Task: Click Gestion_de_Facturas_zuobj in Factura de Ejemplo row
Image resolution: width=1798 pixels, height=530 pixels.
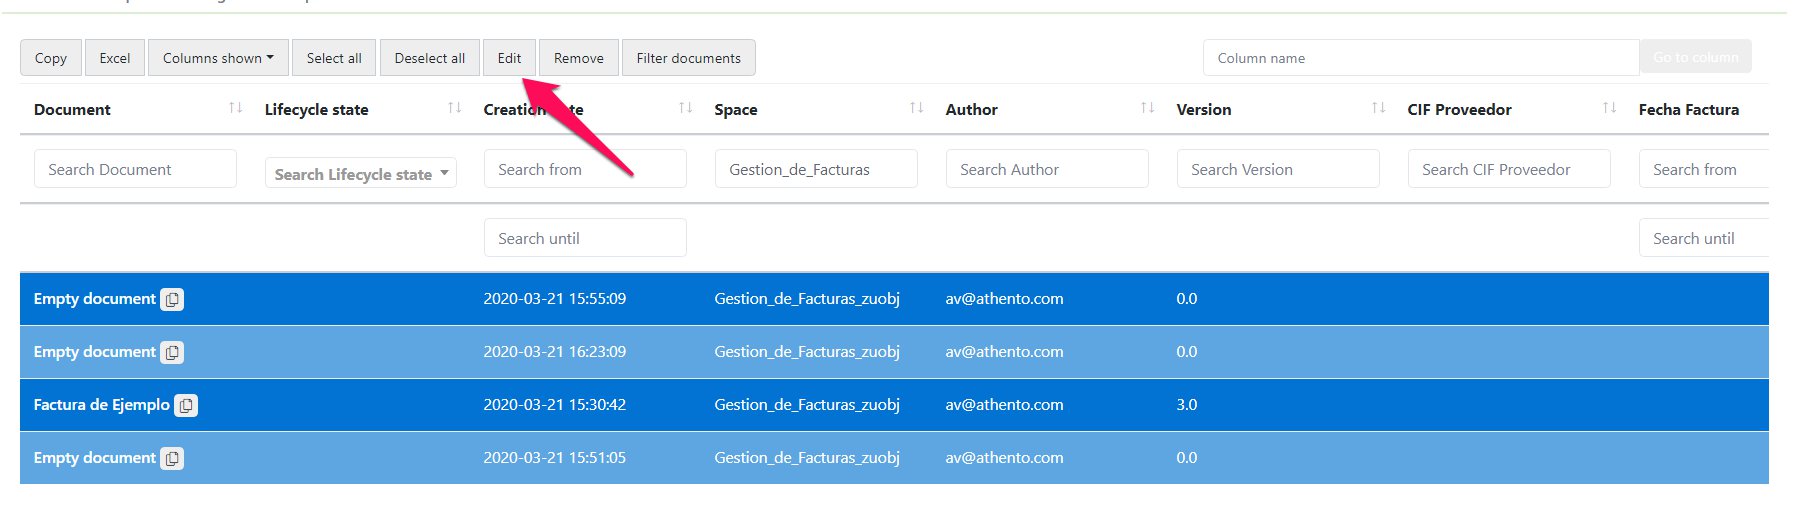Action: (x=807, y=405)
